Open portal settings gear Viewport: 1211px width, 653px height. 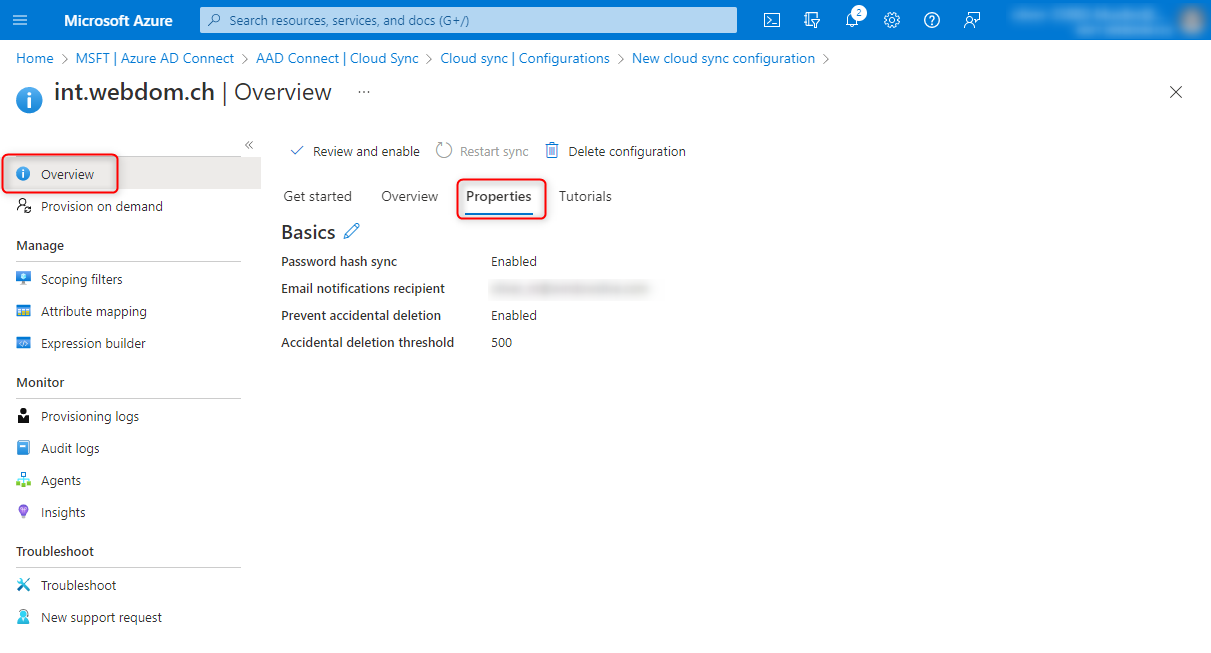pos(892,20)
